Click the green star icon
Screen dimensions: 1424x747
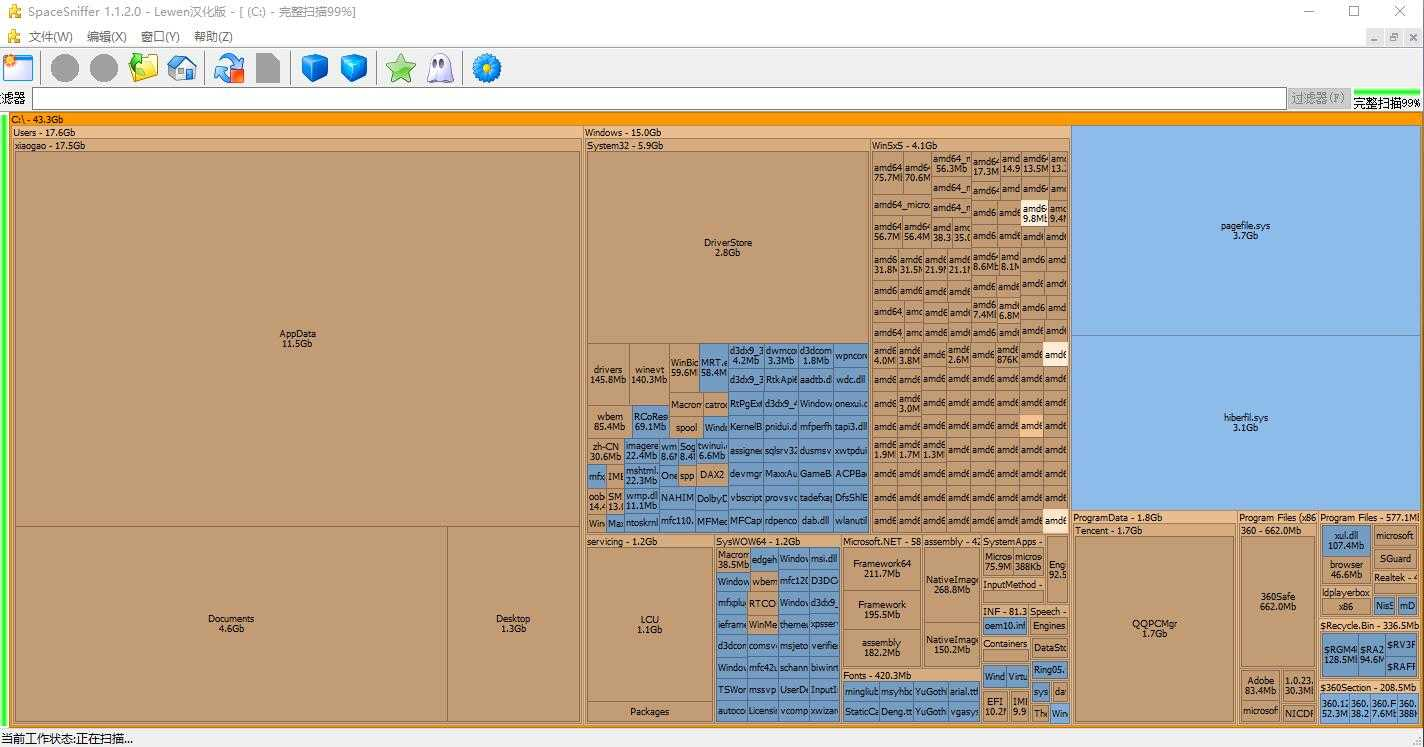click(x=401, y=68)
